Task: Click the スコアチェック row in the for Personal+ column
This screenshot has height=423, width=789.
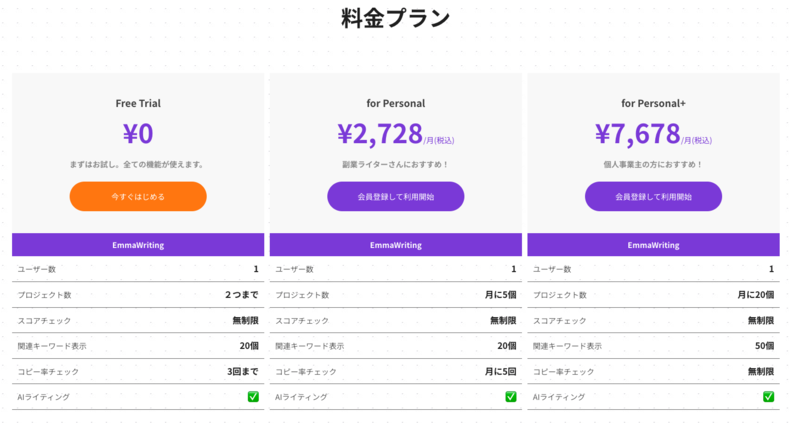Action: [x=558, y=320]
